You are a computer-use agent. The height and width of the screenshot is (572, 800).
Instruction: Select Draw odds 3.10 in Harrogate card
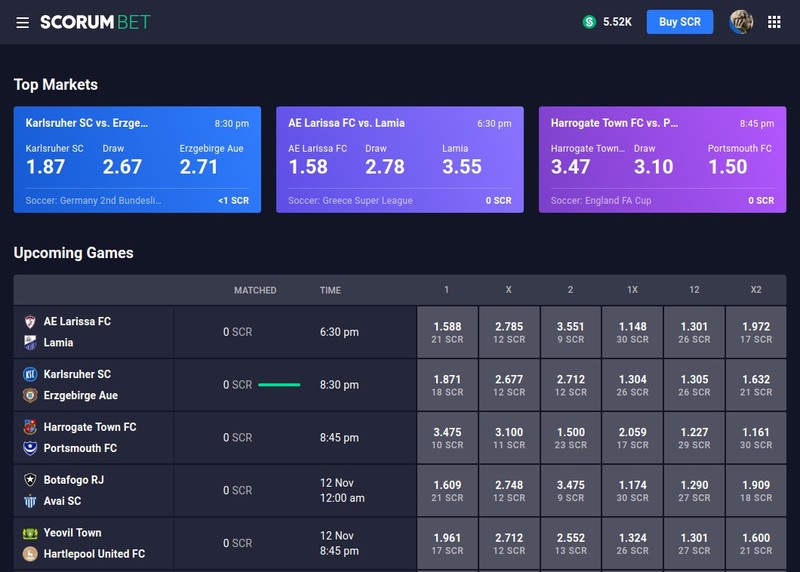[x=654, y=167]
